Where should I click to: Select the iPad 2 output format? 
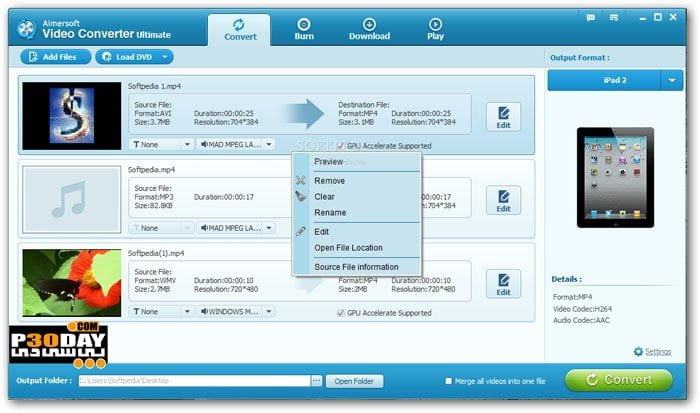[x=604, y=80]
